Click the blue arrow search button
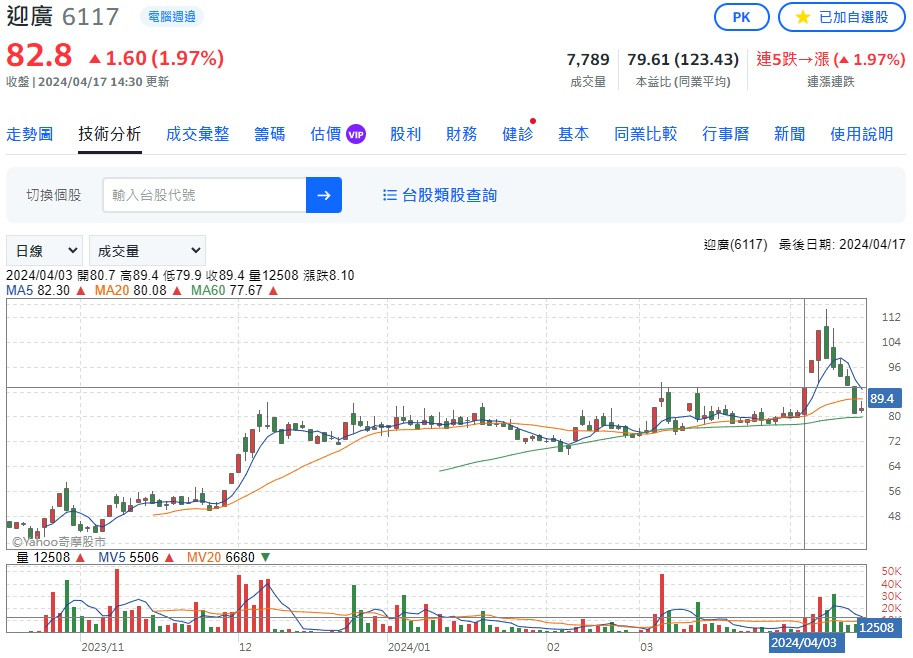This screenshot has height=658, width=913. 324,195
